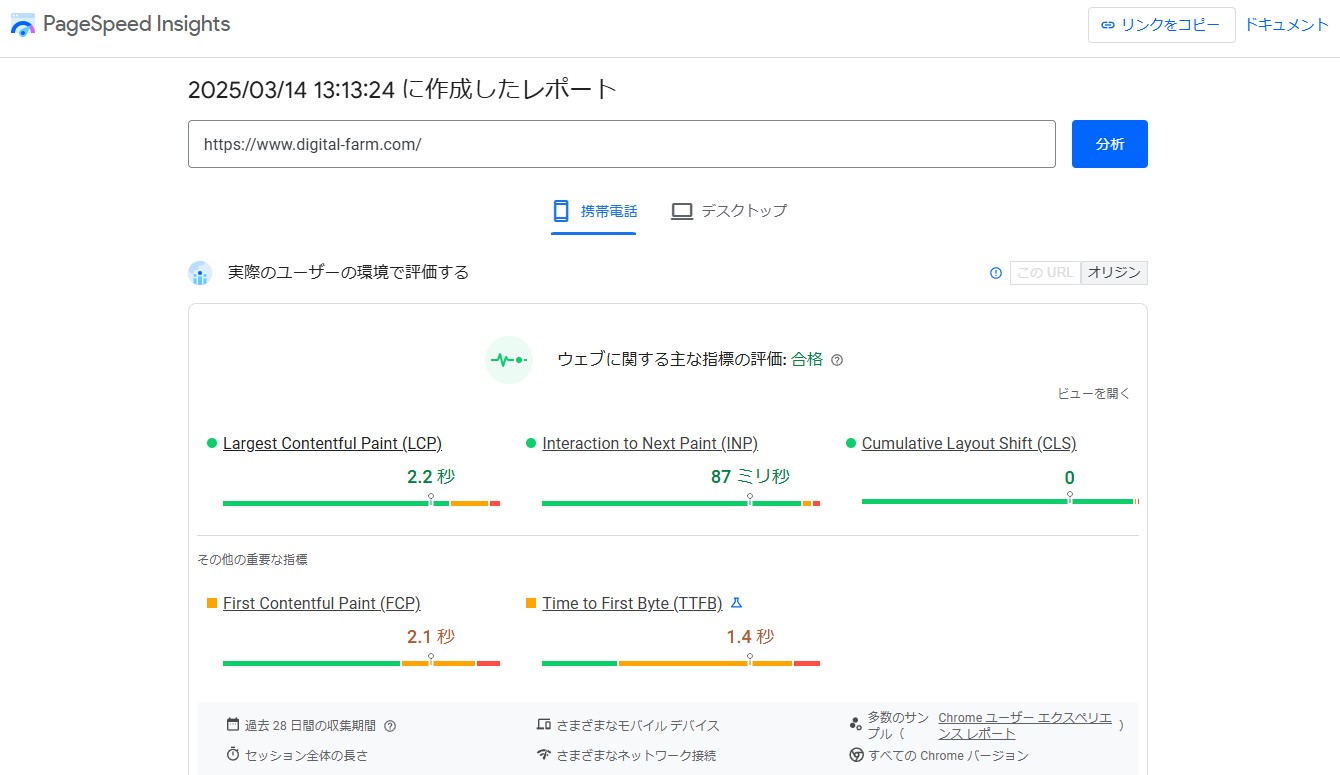The height and width of the screenshot is (775, 1340).
Task: Switch to the デスクトップ tab
Action: click(729, 211)
